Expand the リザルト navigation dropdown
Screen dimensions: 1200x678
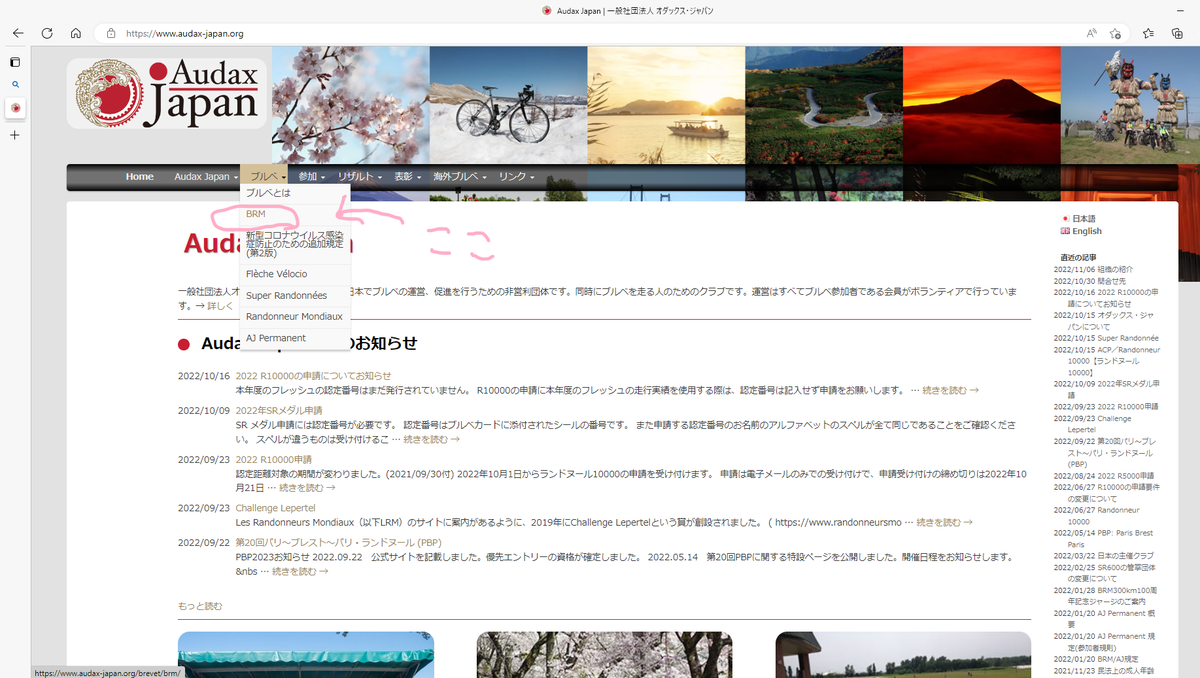click(359, 177)
